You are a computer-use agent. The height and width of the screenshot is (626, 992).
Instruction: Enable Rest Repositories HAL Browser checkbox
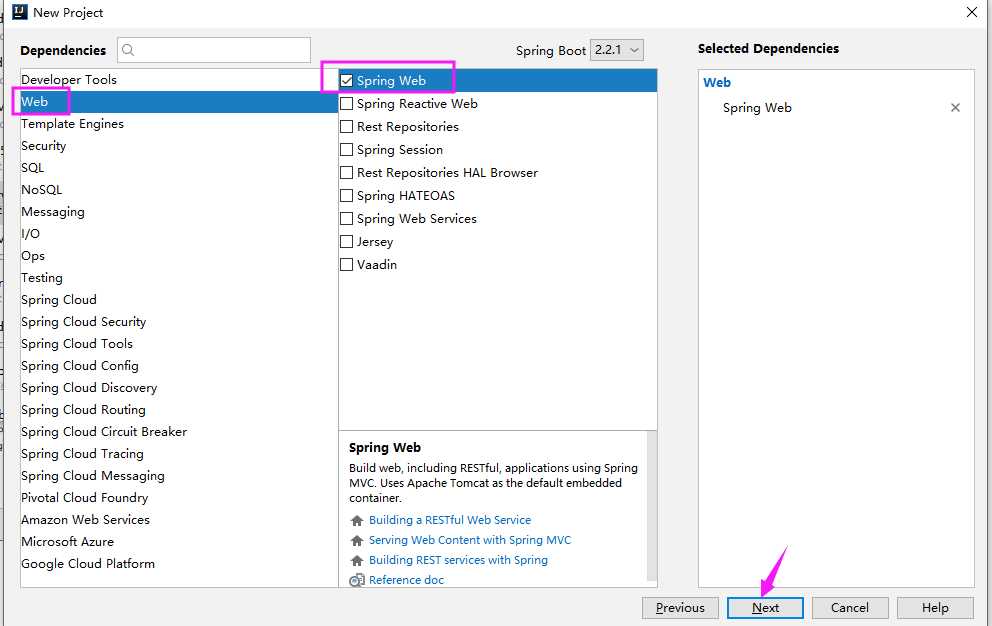tap(347, 172)
